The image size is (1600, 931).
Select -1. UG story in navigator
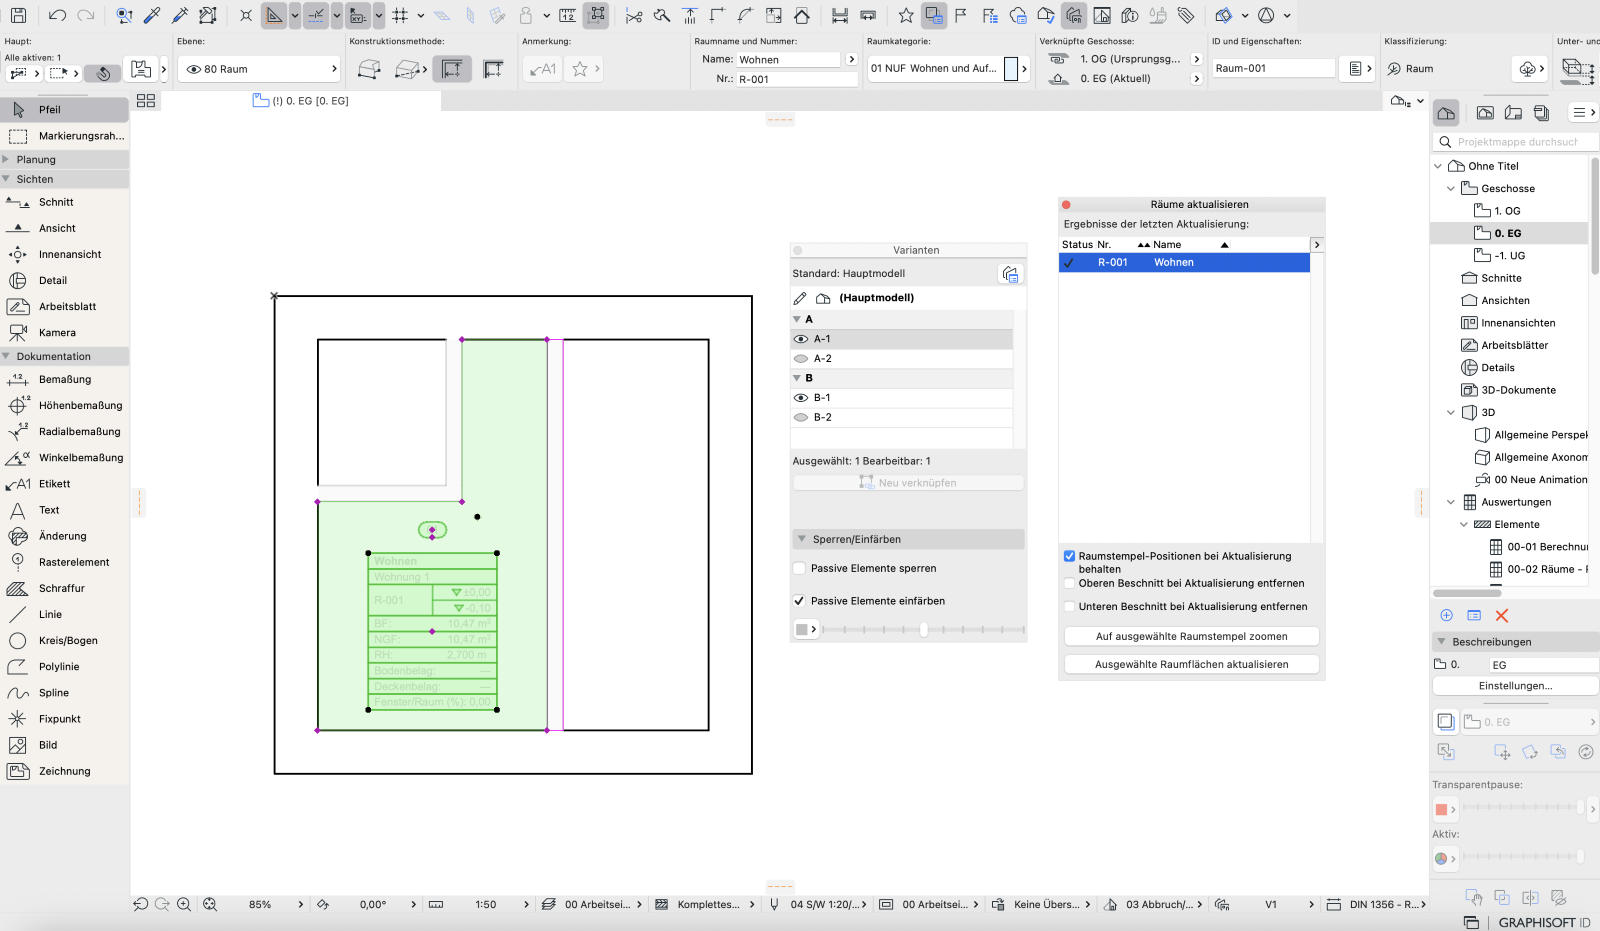tap(1509, 256)
